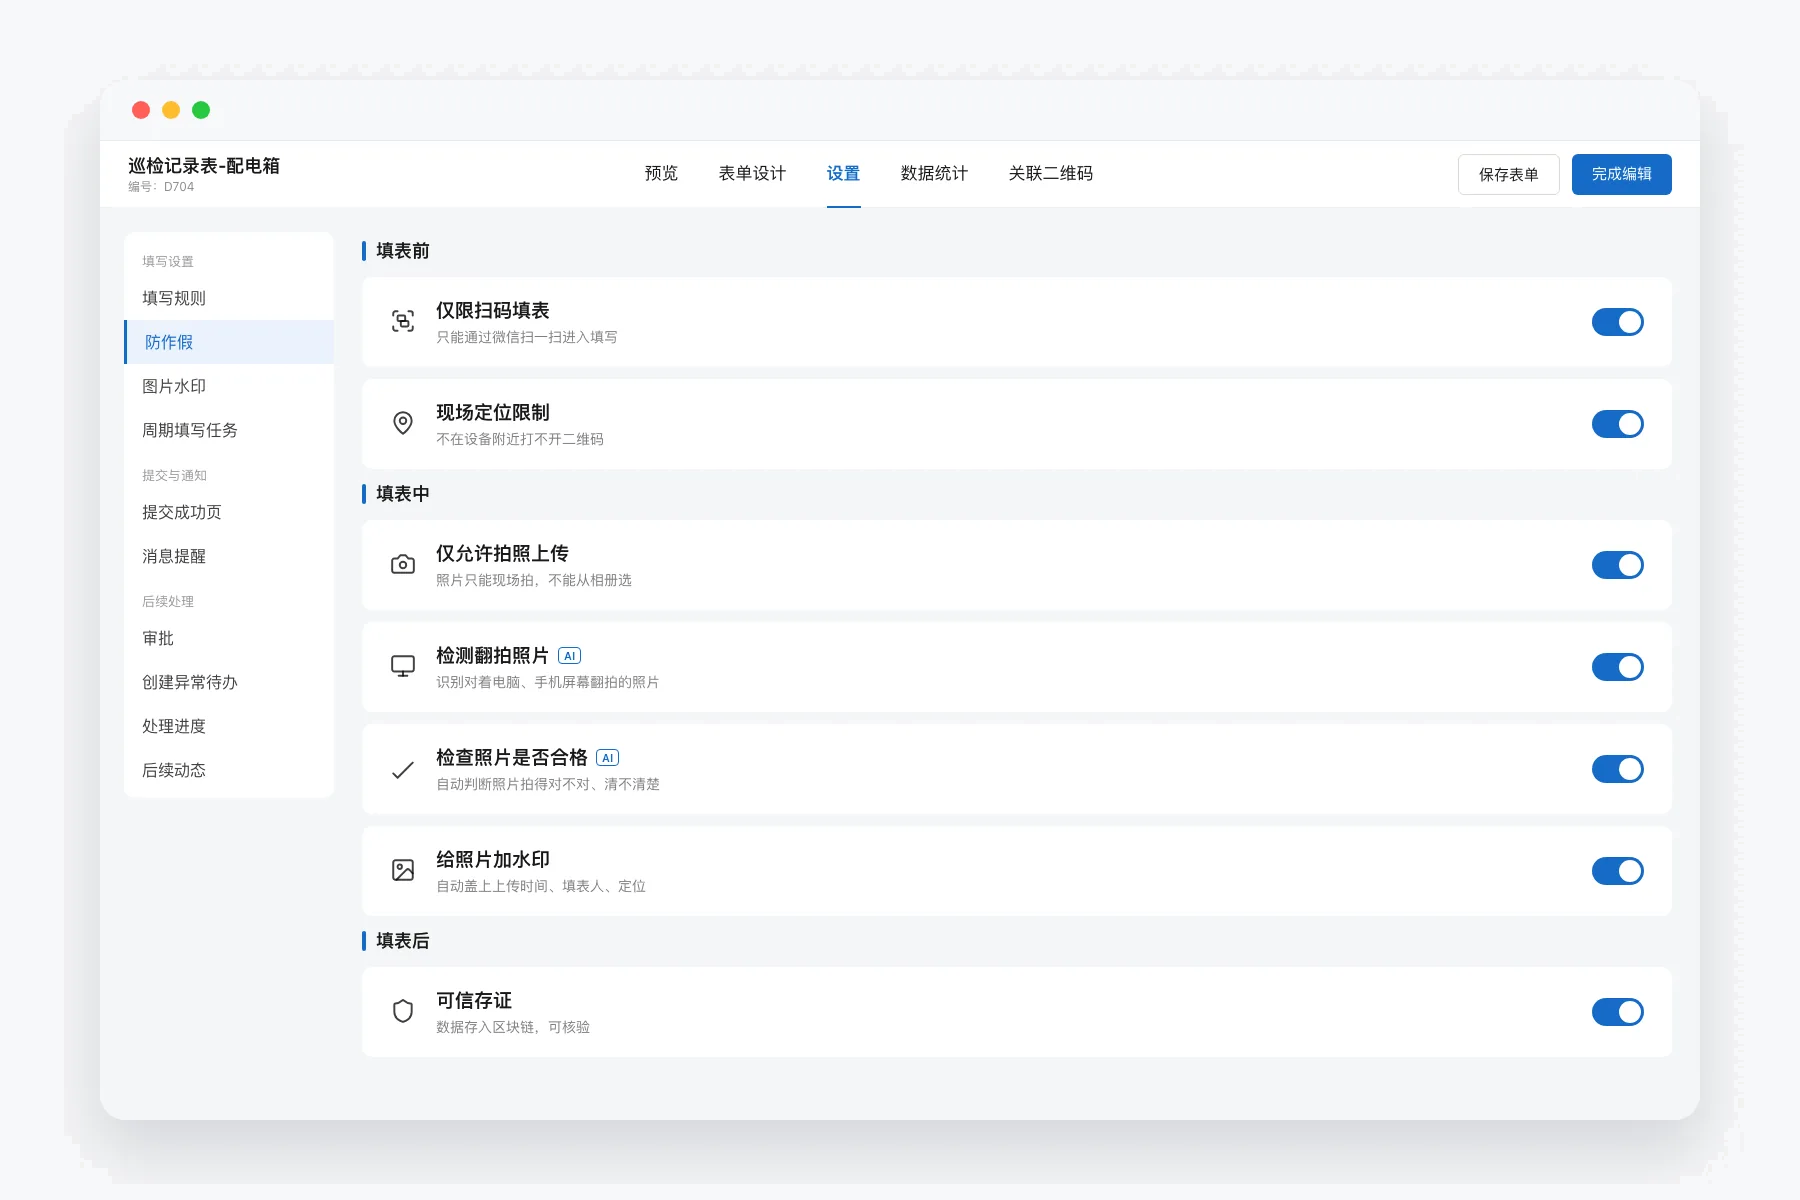Select the 设置 tab
Image resolution: width=1800 pixels, height=1200 pixels.
(x=843, y=174)
